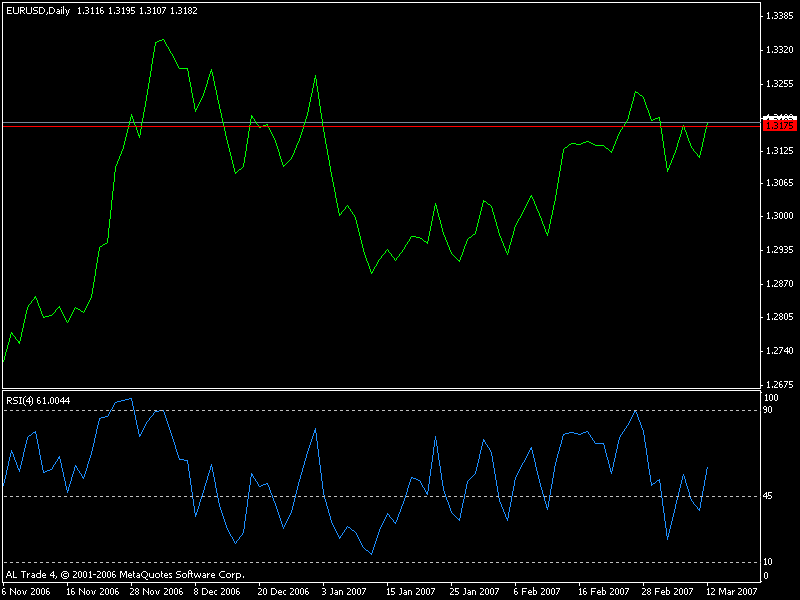The height and width of the screenshot is (600, 800).
Task: Click the 1.3000 price axis label
Action: click(779, 216)
